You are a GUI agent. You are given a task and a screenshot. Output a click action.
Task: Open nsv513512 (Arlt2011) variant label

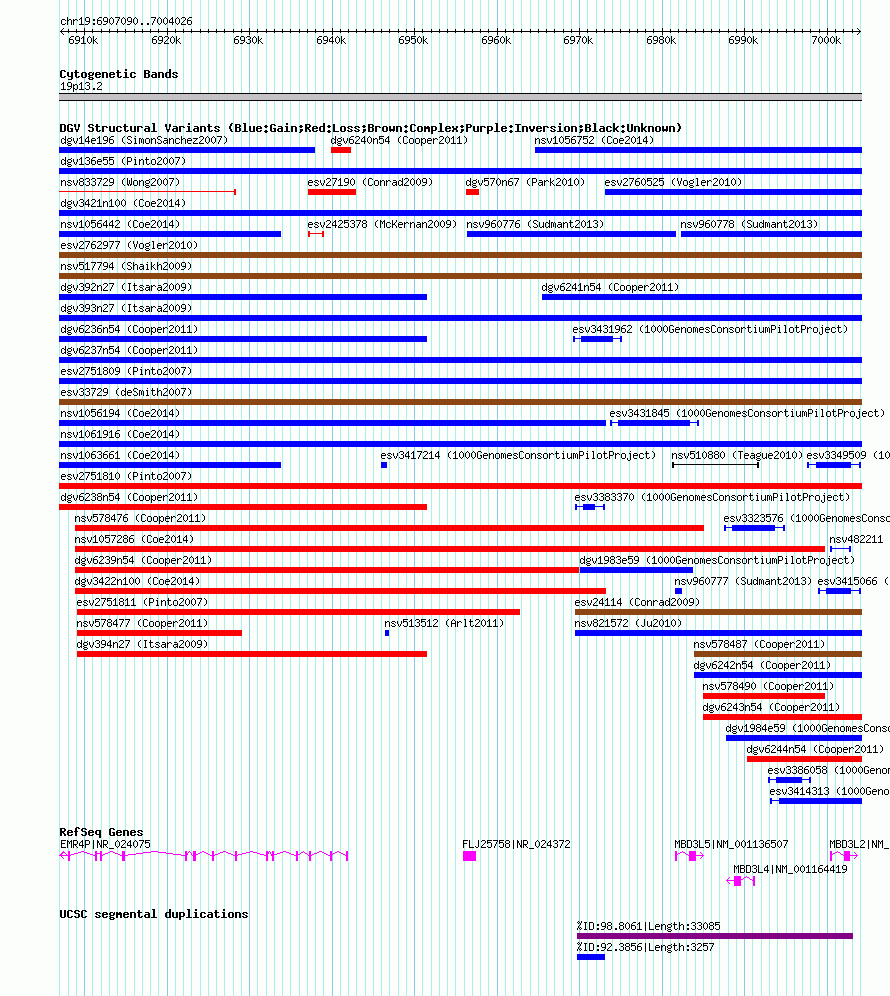[443, 622]
